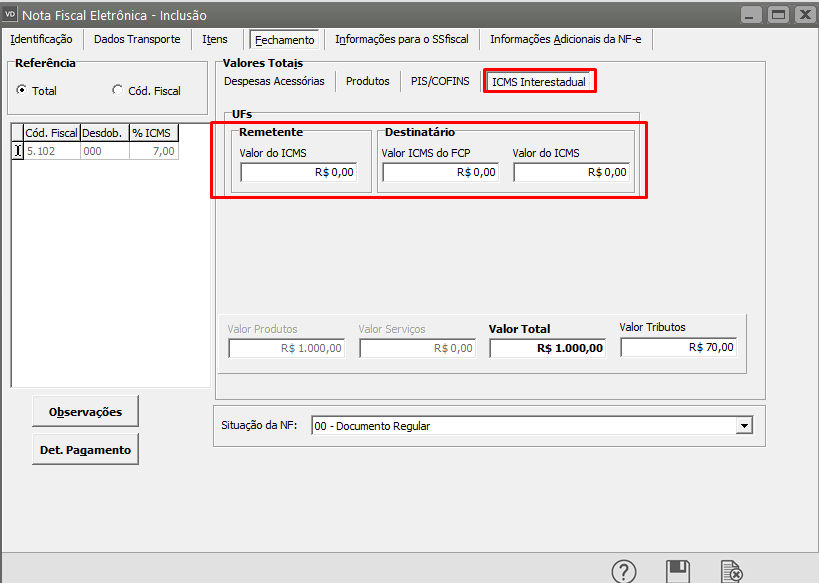Image resolution: width=819 pixels, height=583 pixels.
Task: Select the Total reference radio button
Action: [22, 90]
